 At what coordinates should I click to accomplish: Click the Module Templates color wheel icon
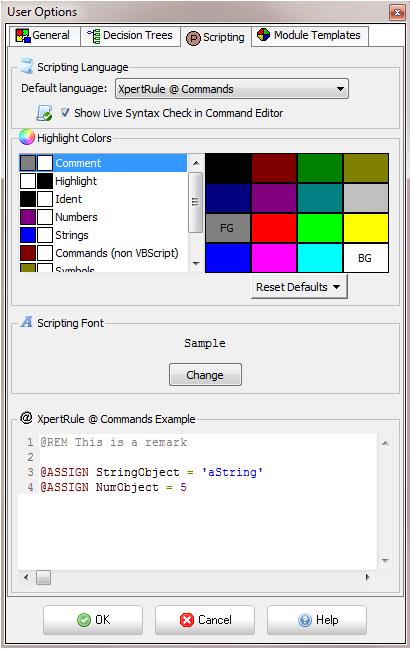coord(263,35)
